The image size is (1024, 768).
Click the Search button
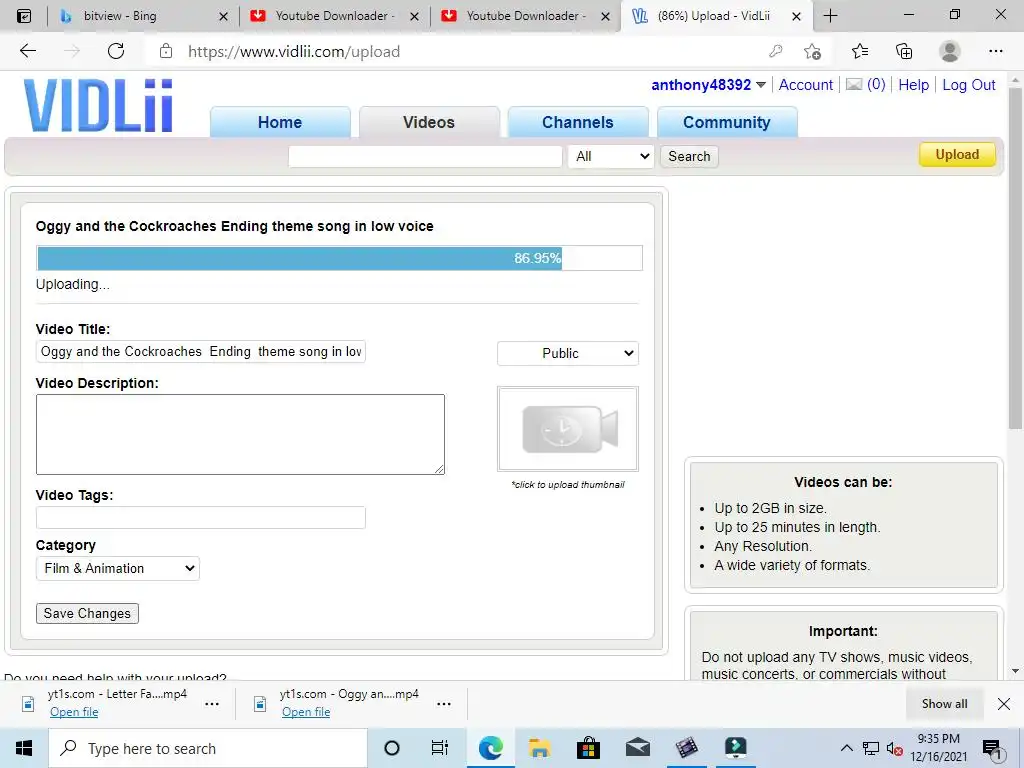tap(689, 156)
